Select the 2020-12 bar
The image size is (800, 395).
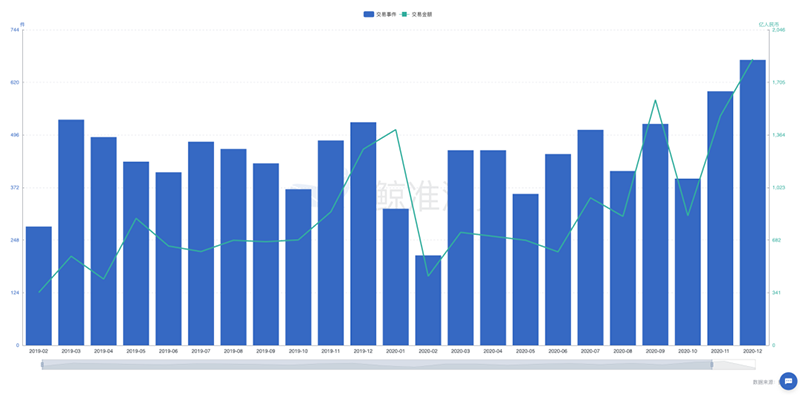pos(753,203)
